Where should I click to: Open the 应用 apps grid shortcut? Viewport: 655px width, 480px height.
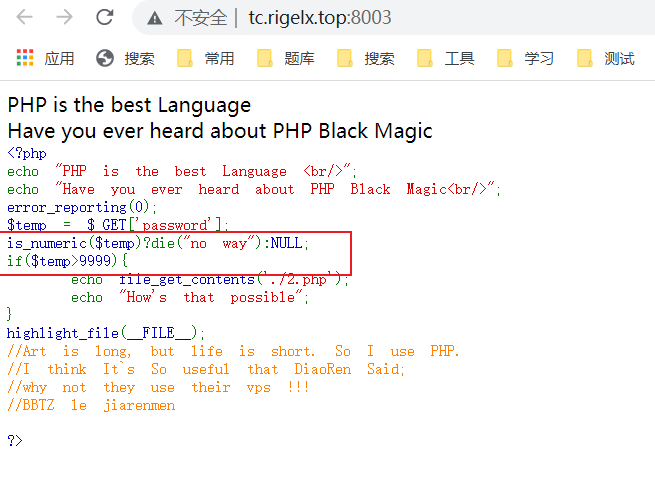click(x=25, y=58)
